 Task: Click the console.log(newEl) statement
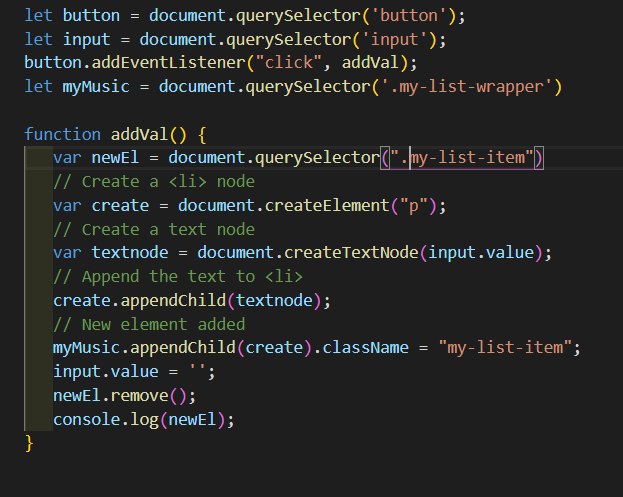(144, 420)
